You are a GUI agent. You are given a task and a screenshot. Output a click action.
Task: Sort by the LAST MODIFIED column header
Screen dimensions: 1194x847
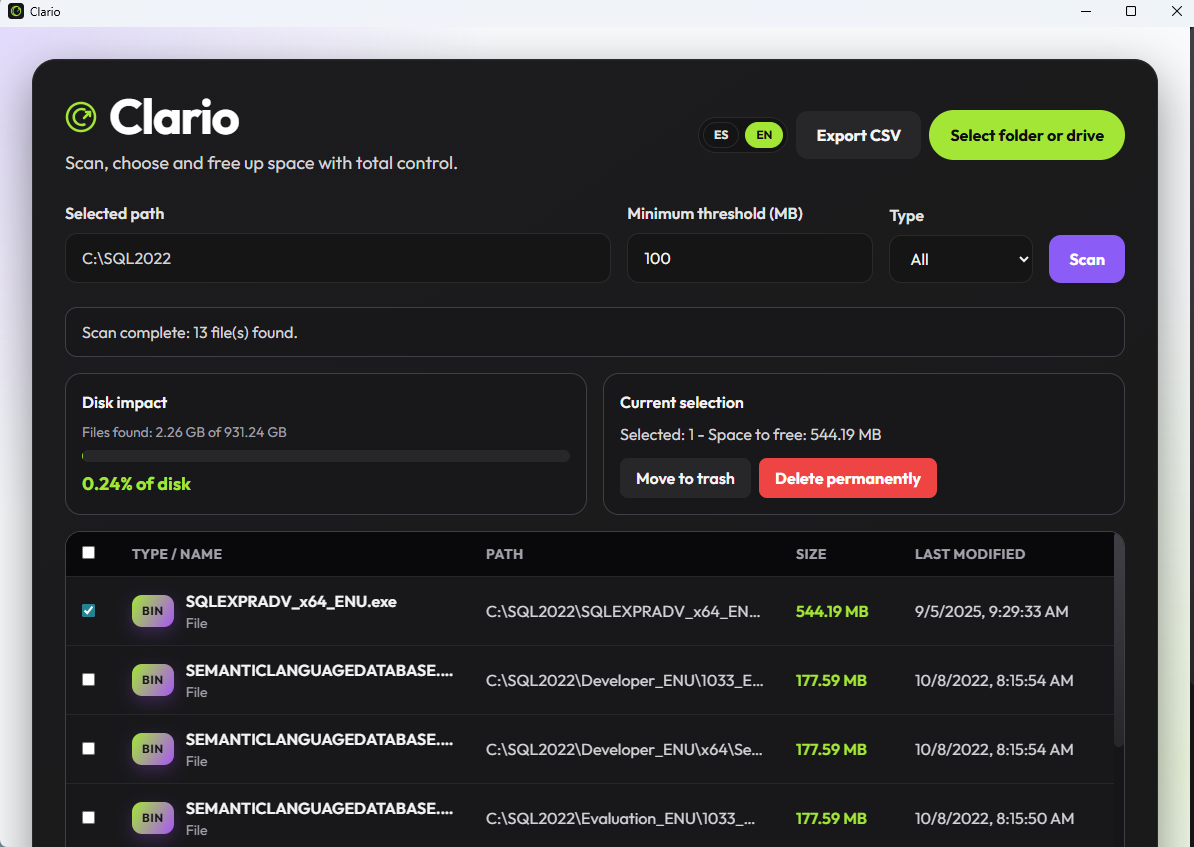969,554
